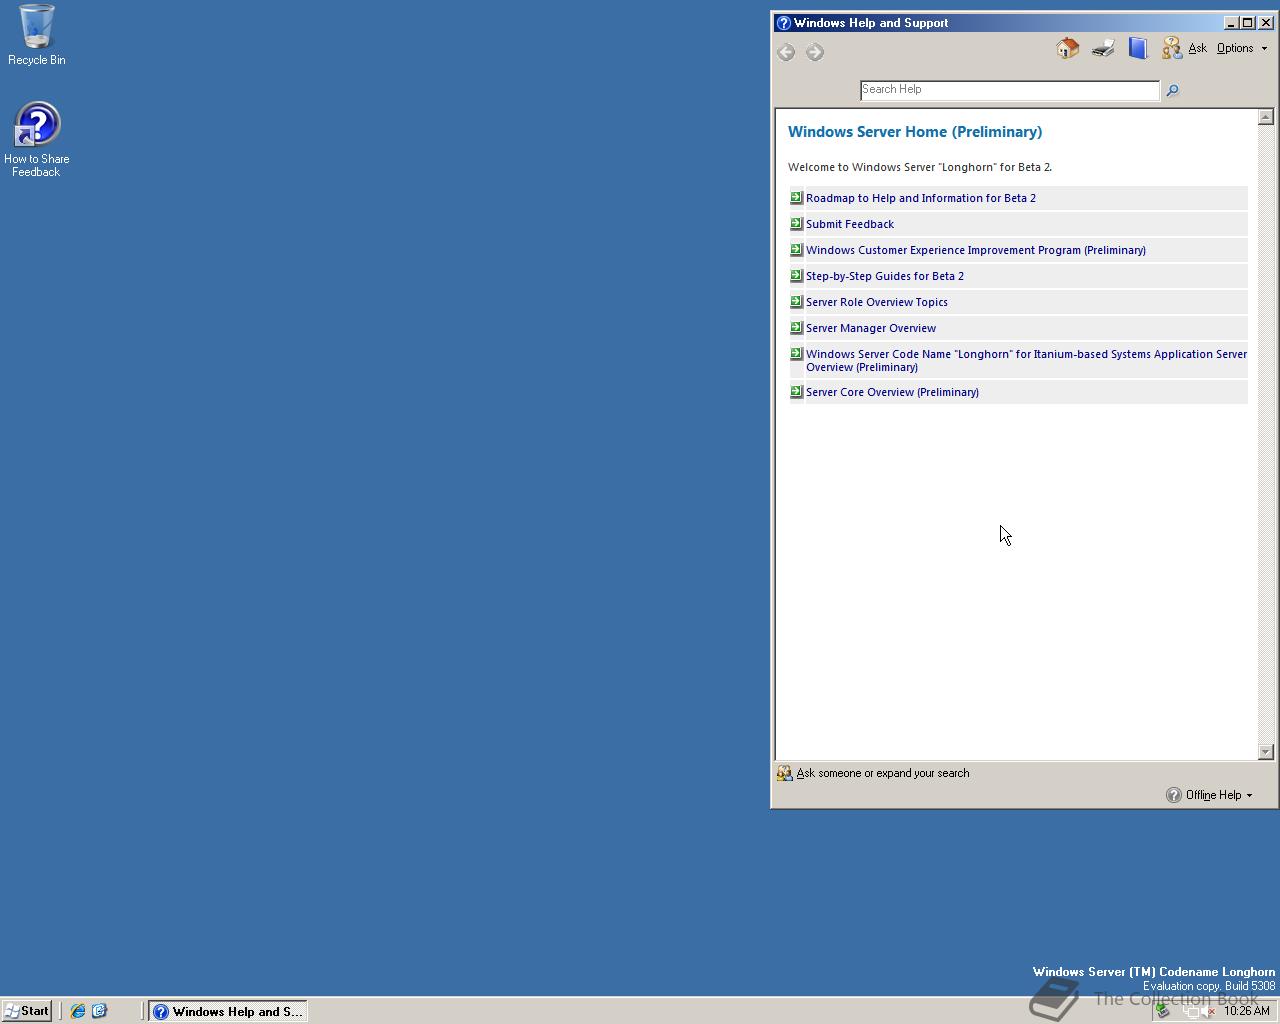Click the muted volume tray icon
1280x1024 pixels.
[1209, 1011]
